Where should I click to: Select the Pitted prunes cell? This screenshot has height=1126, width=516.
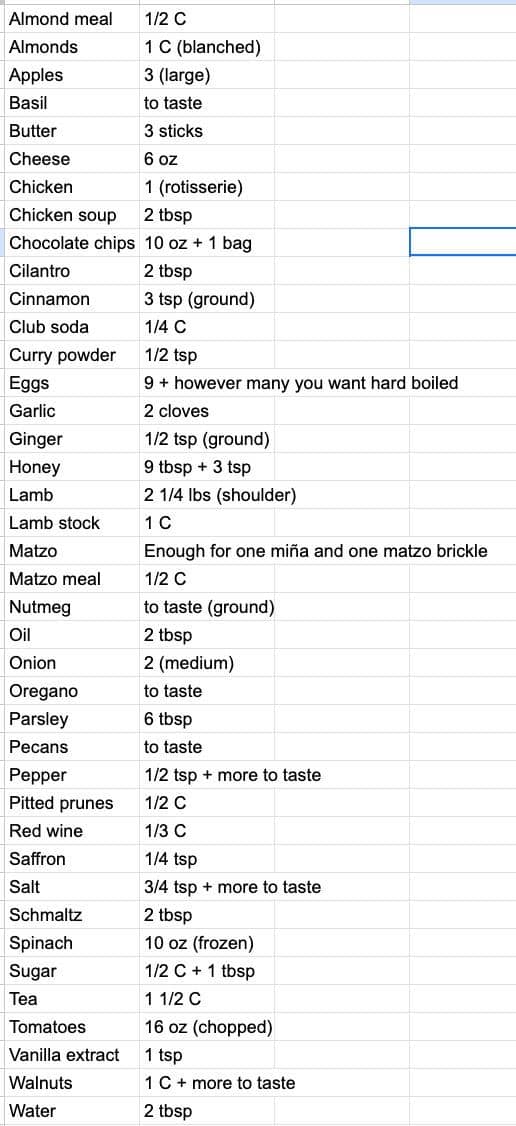click(70, 803)
